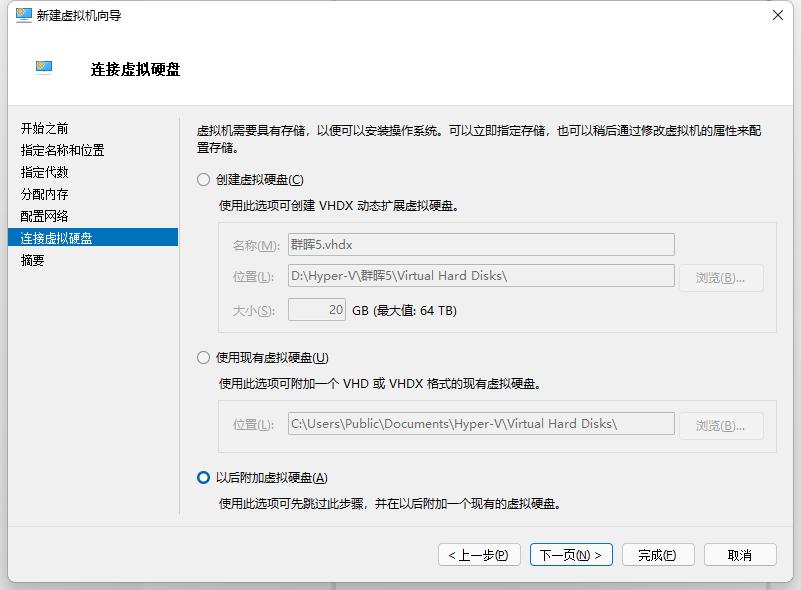Click the wizard application icon in title bar

pyautogui.click(x=21, y=16)
